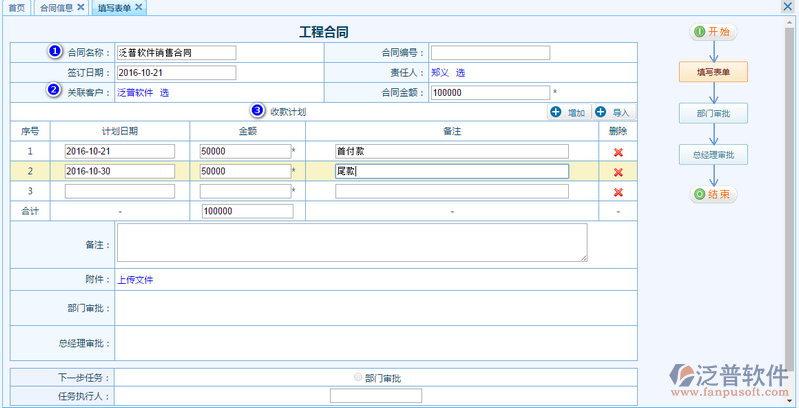The height and width of the screenshot is (408, 799).
Task: Click the 工程合同 form title
Action: point(324,33)
